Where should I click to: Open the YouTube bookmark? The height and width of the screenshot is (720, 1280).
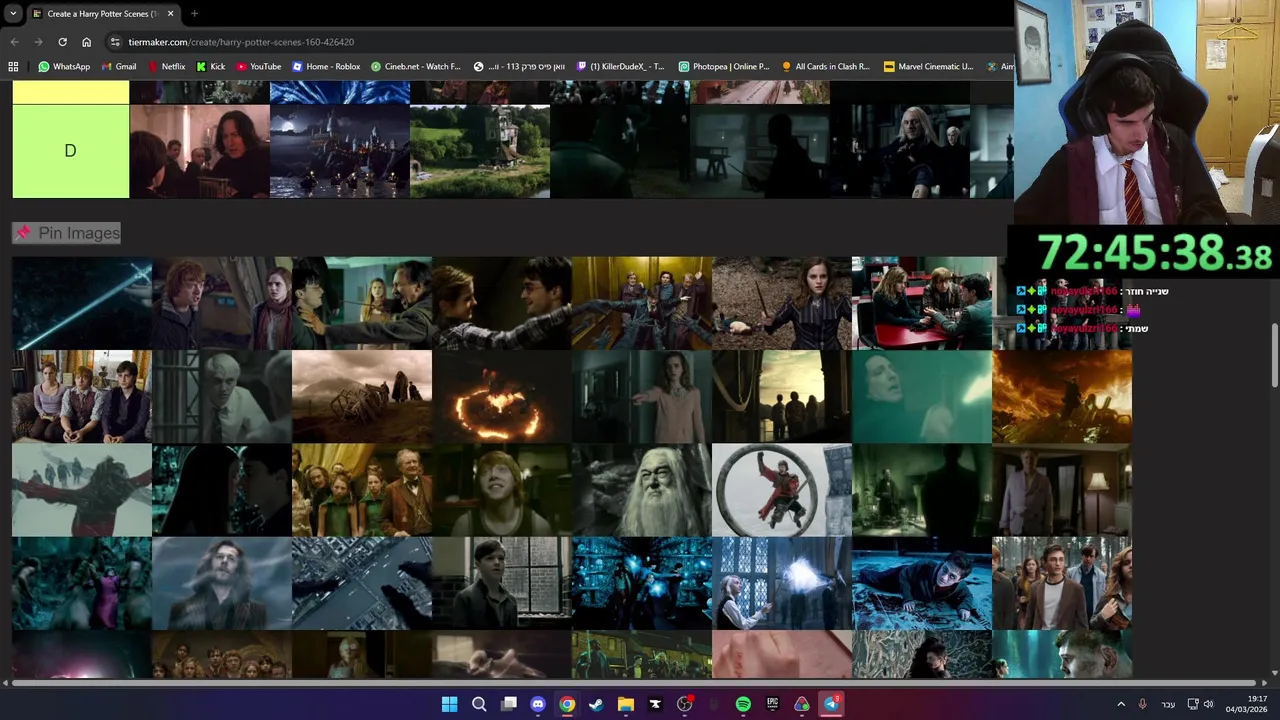(259, 67)
